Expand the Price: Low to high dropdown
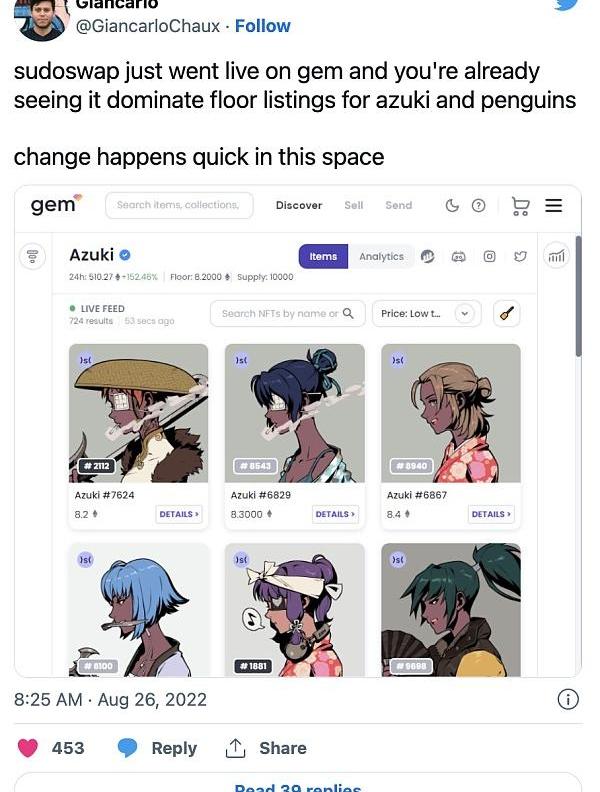This screenshot has height=792, width=600. [426, 314]
